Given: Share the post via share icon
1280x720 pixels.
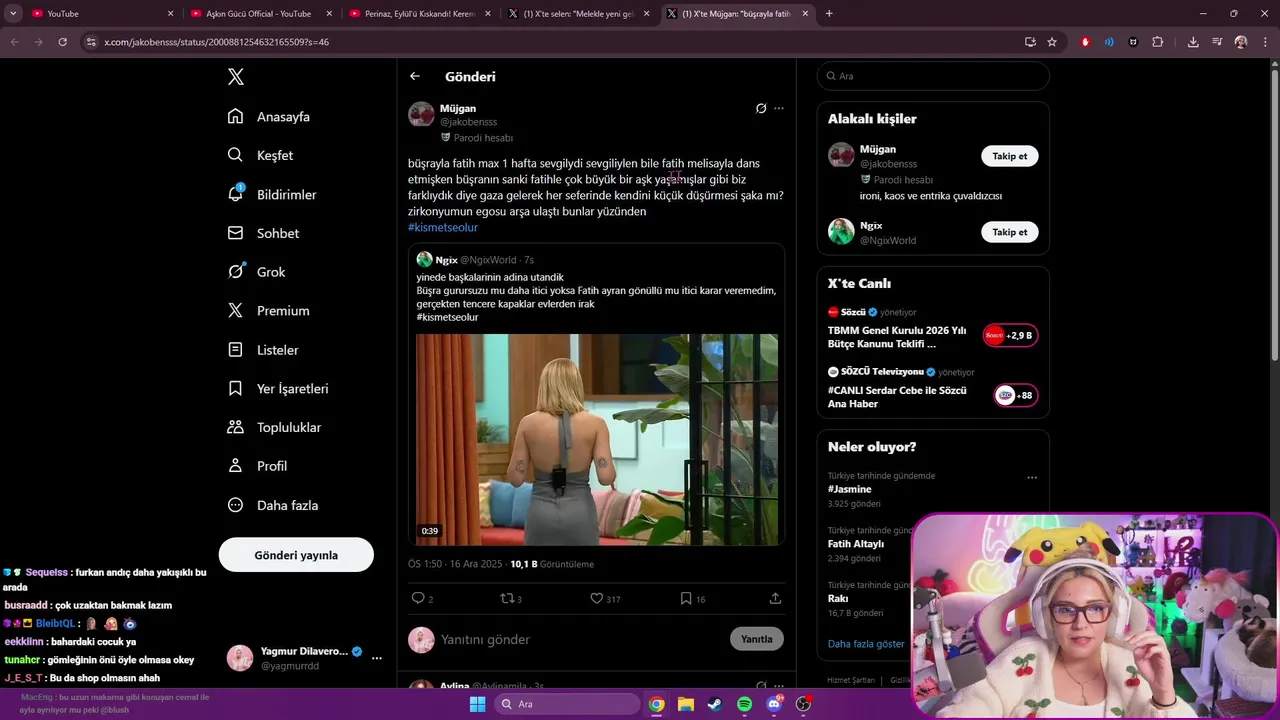Looking at the screenshot, I should 775,598.
